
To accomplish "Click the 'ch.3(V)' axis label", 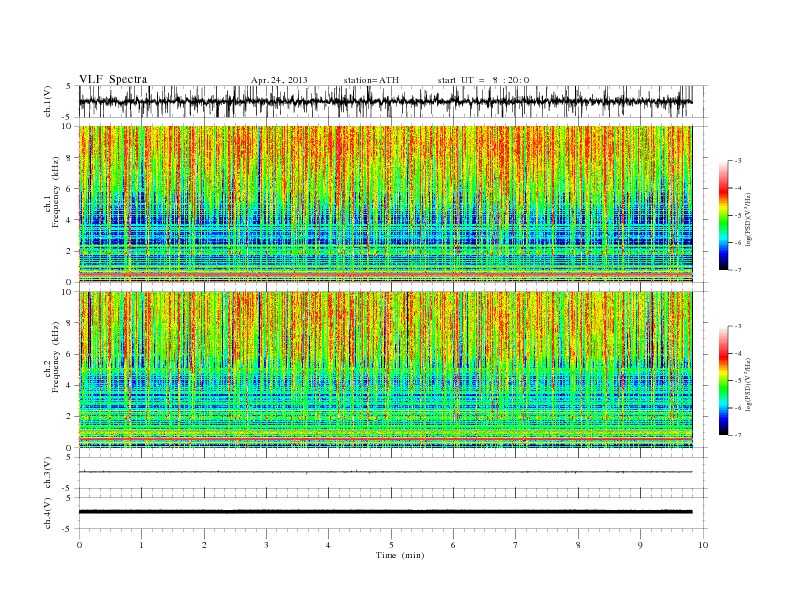I will point(47,473).
